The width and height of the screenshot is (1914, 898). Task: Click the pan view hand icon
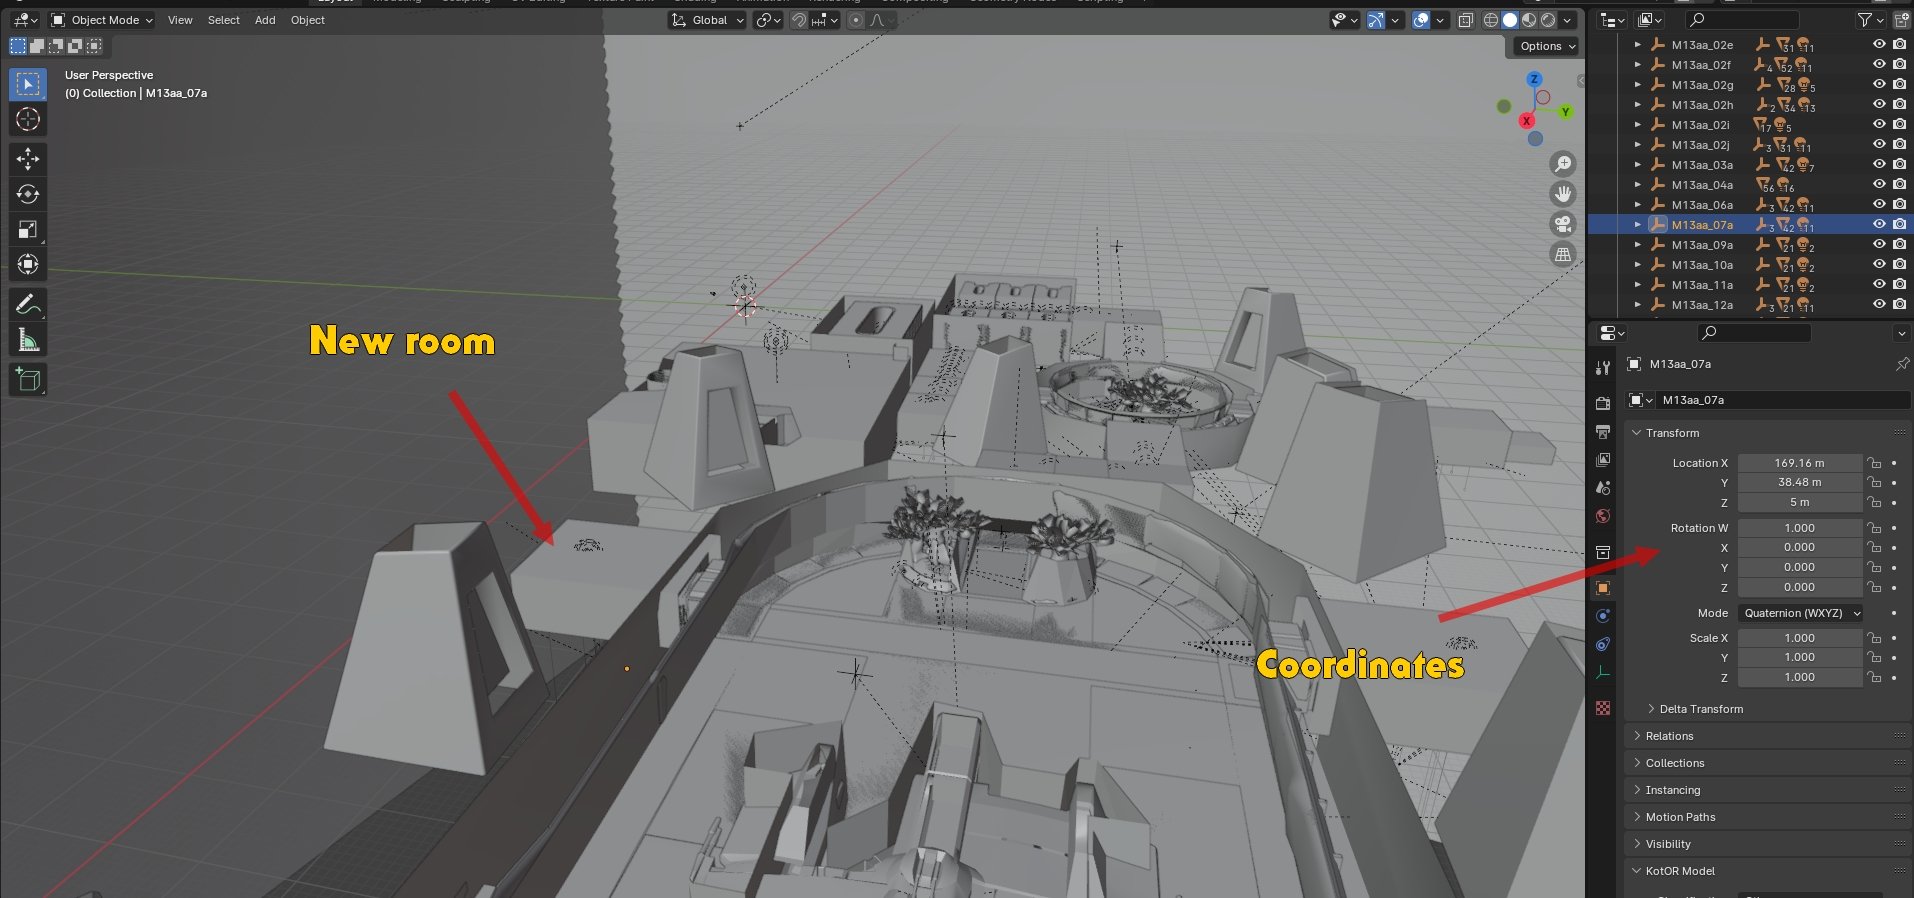coord(1562,194)
